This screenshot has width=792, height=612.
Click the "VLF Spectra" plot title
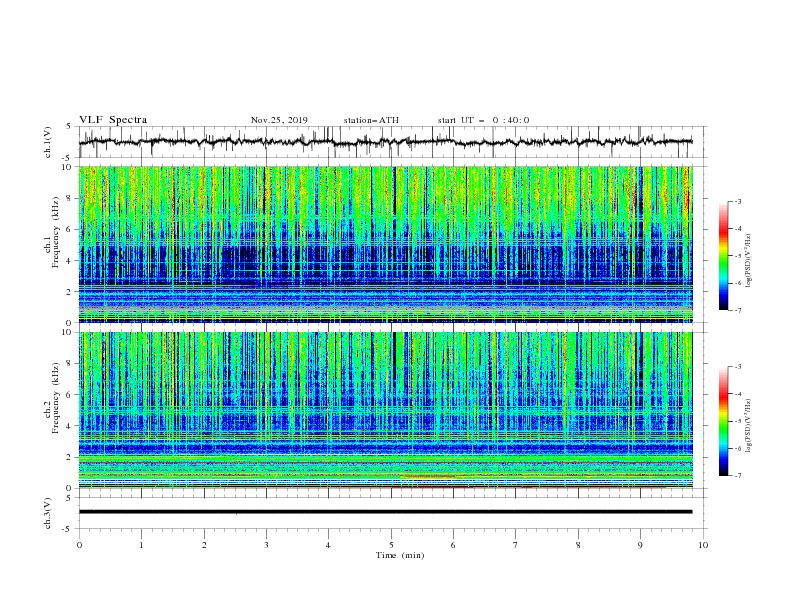[x=113, y=120]
